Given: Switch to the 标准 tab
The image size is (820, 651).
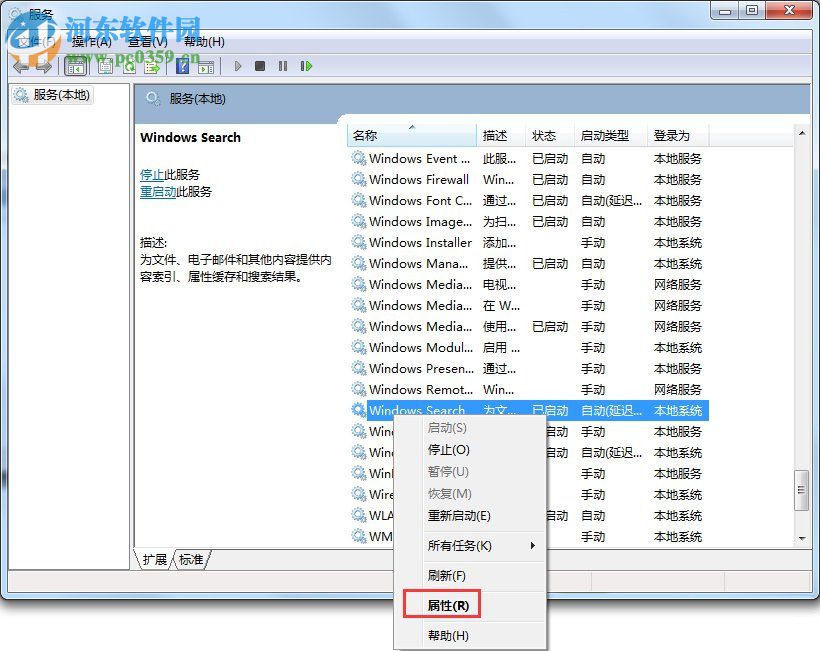Looking at the screenshot, I should (x=190, y=561).
